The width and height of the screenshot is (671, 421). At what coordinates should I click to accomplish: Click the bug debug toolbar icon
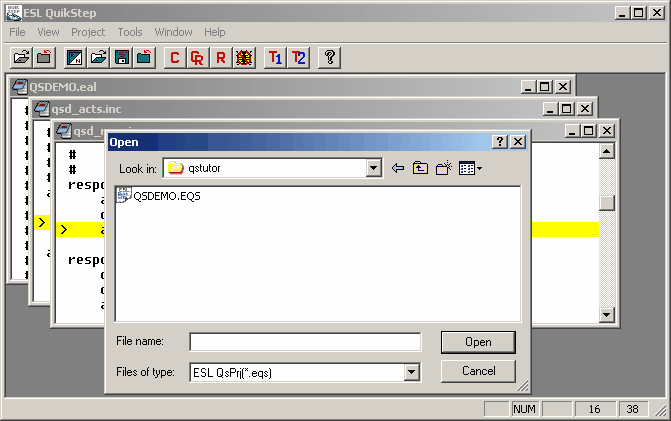pyautogui.click(x=243, y=58)
